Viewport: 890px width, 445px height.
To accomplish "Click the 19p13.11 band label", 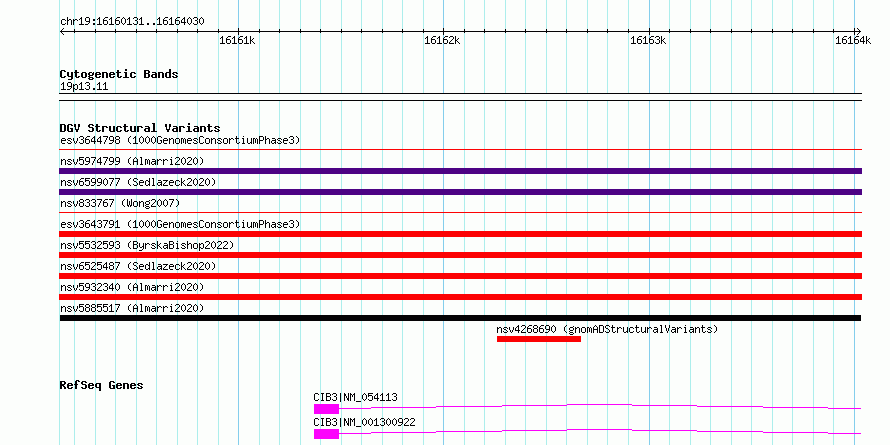I will click(84, 87).
